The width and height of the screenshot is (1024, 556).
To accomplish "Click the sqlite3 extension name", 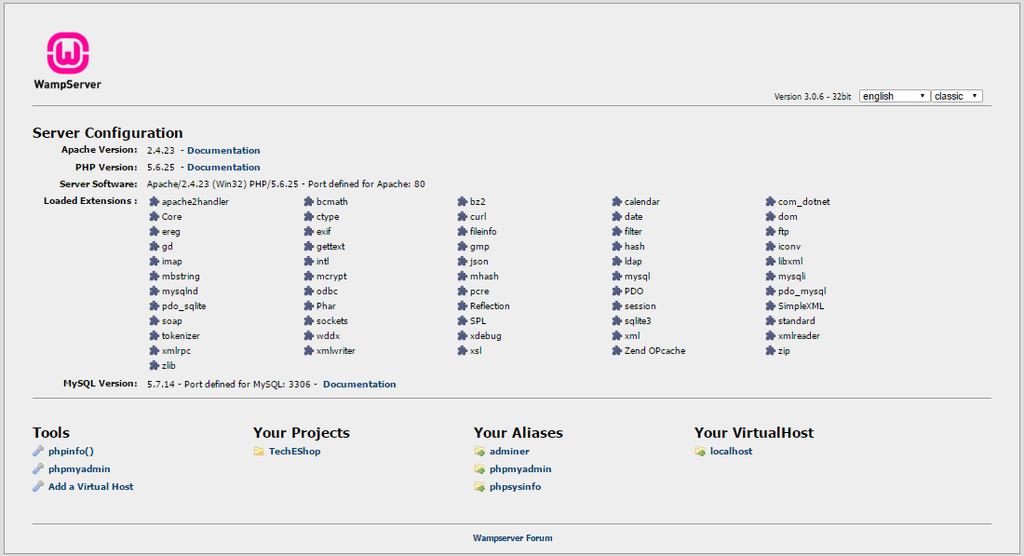I will 637,320.
